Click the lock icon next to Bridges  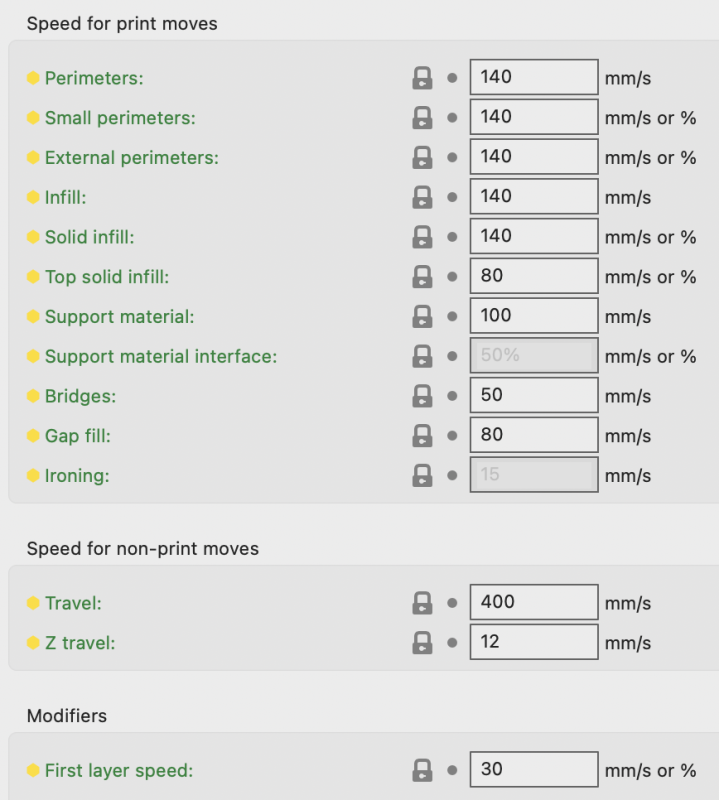click(x=422, y=396)
